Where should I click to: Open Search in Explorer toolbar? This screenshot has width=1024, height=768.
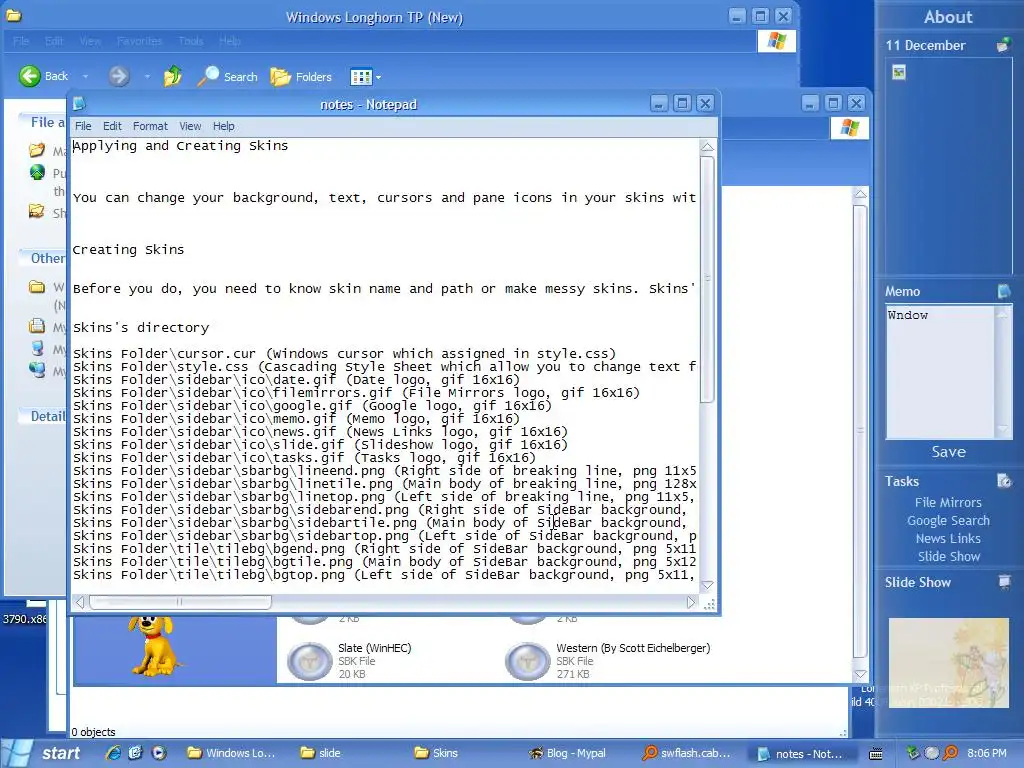227,76
